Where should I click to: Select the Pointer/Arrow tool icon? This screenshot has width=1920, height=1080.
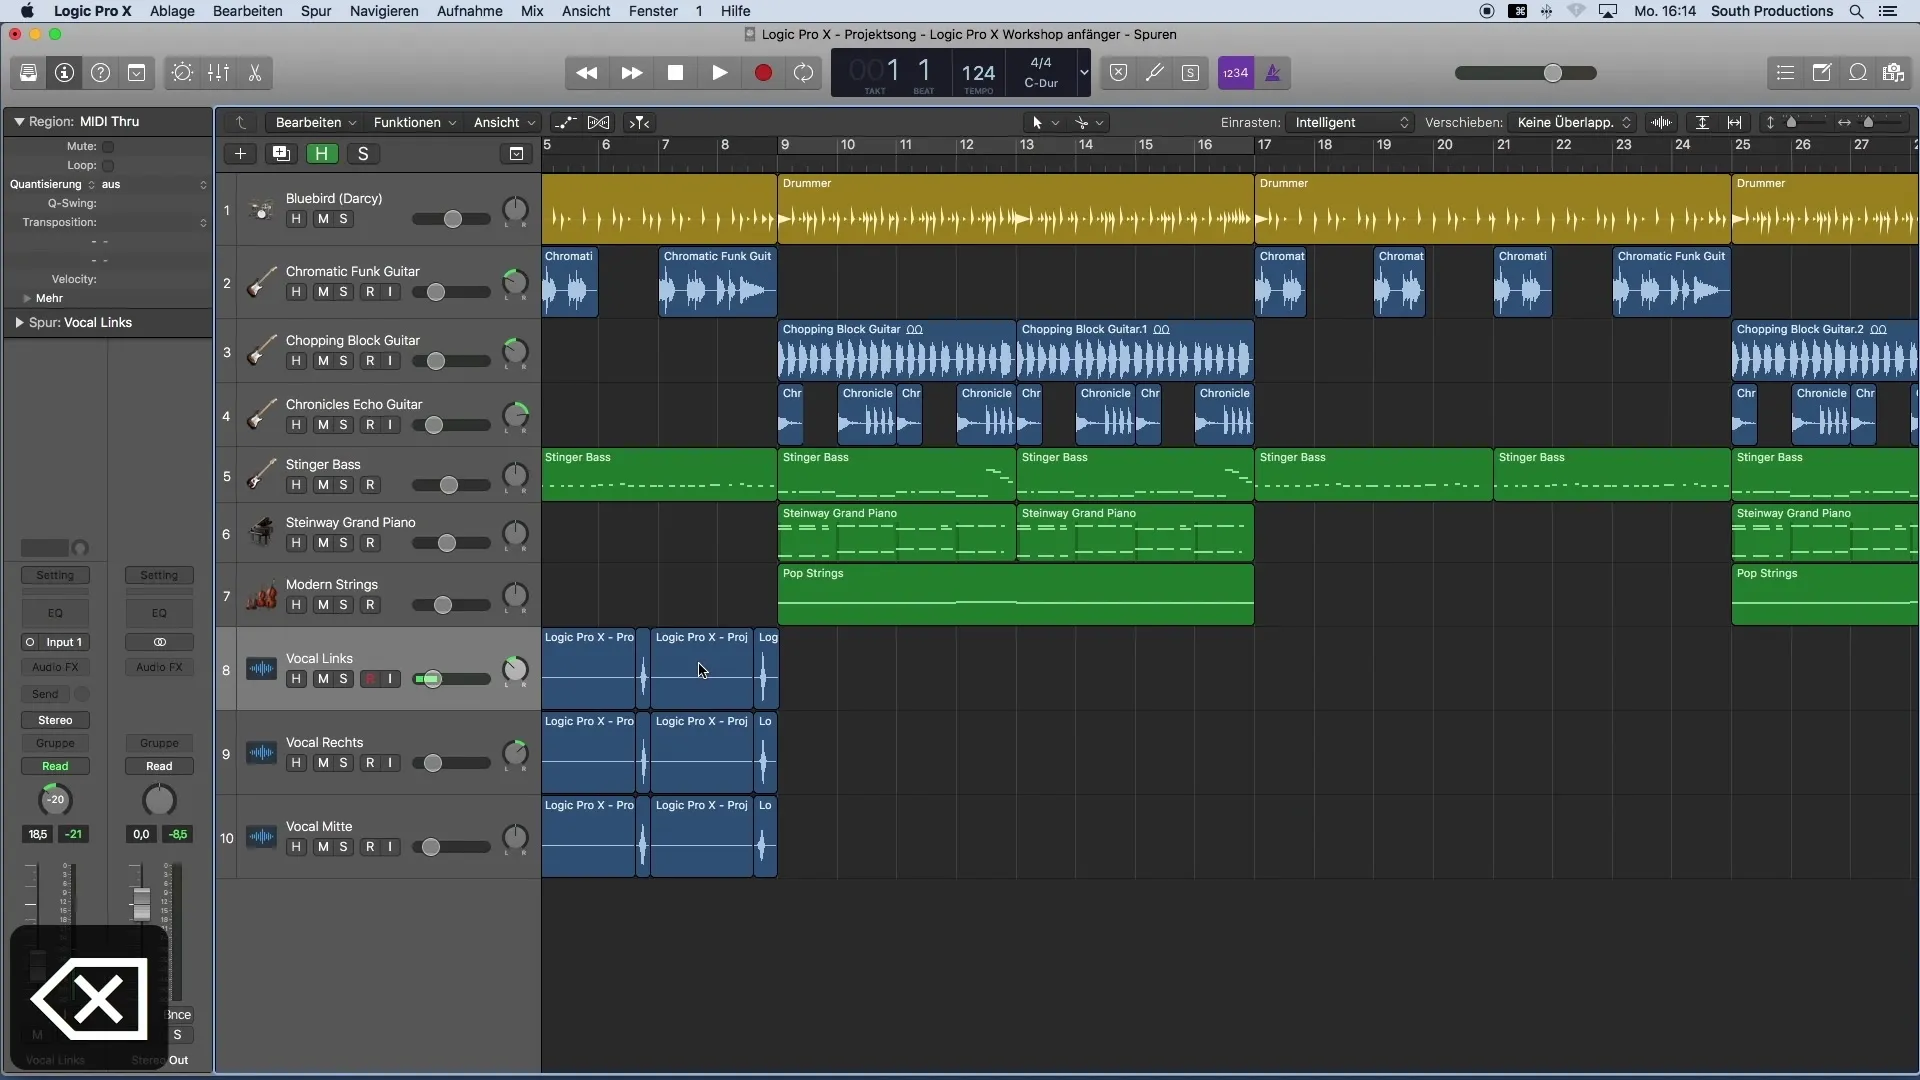tap(1040, 121)
